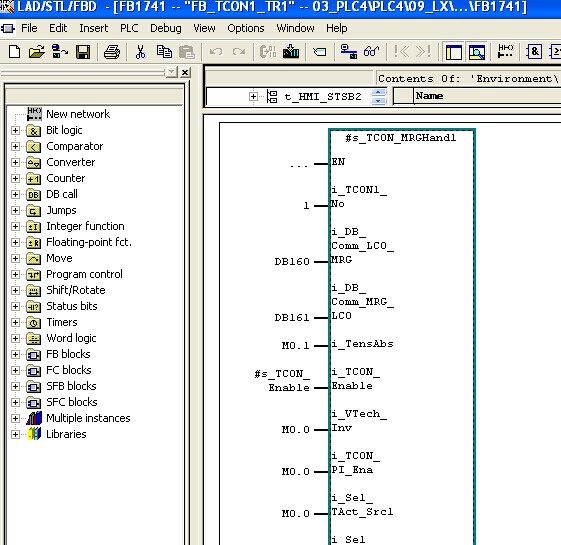Download block to PLC icon
Viewport: 561px width, 545px height.
tap(291, 52)
